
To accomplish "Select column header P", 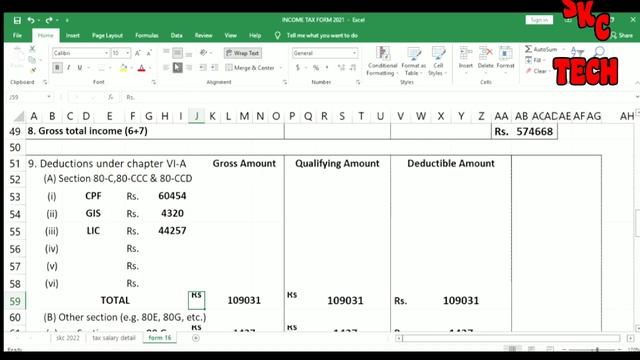I will tap(292, 116).
